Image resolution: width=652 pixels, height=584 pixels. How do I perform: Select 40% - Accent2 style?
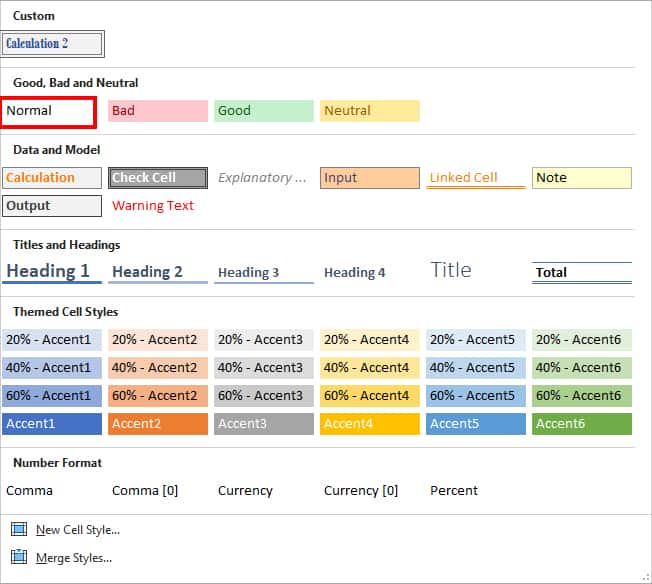pos(158,368)
